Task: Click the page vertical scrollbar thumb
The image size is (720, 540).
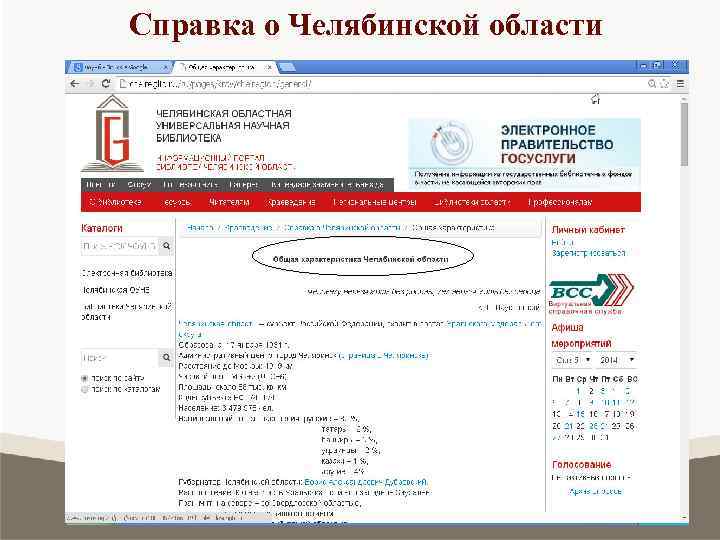Action: pos(684,133)
